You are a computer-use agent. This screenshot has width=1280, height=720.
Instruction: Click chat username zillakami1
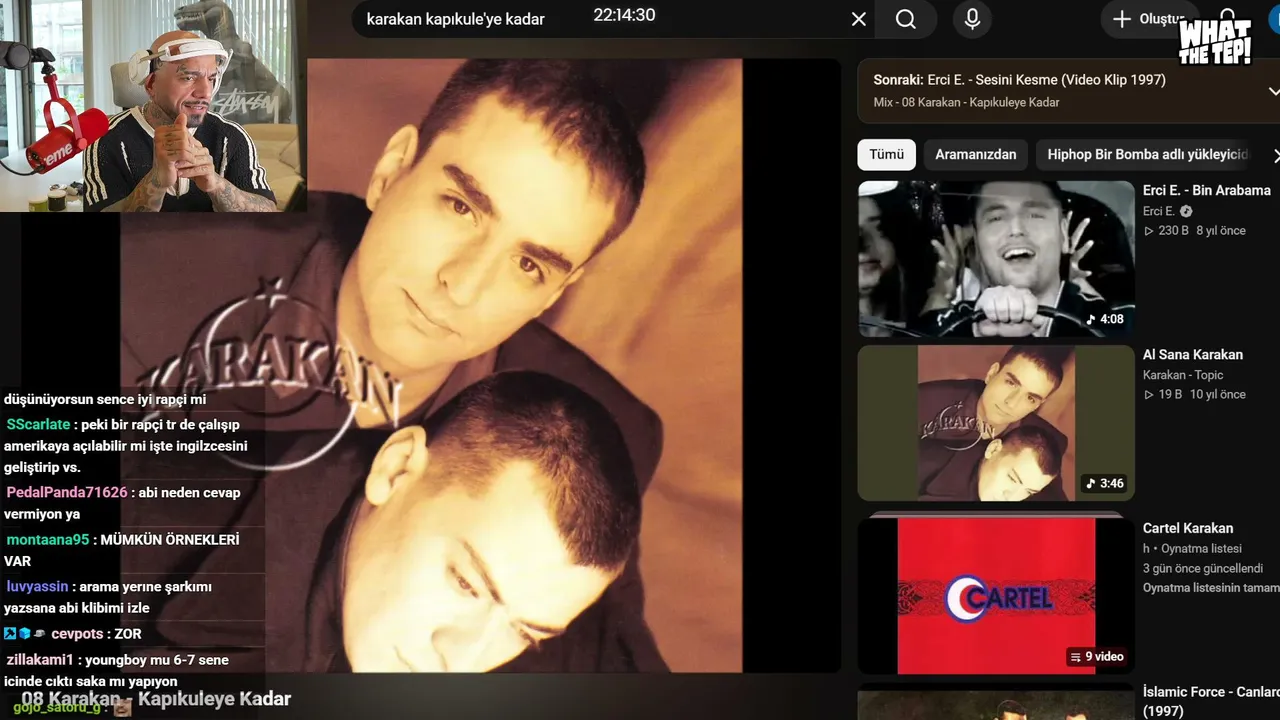tap(40, 660)
